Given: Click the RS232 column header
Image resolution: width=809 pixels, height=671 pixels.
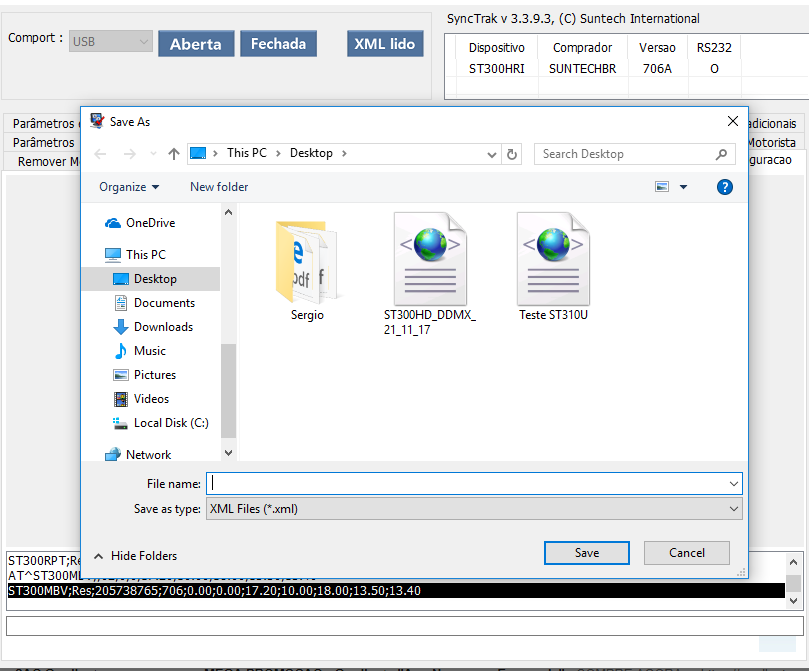Looking at the screenshot, I should point(714,47).
